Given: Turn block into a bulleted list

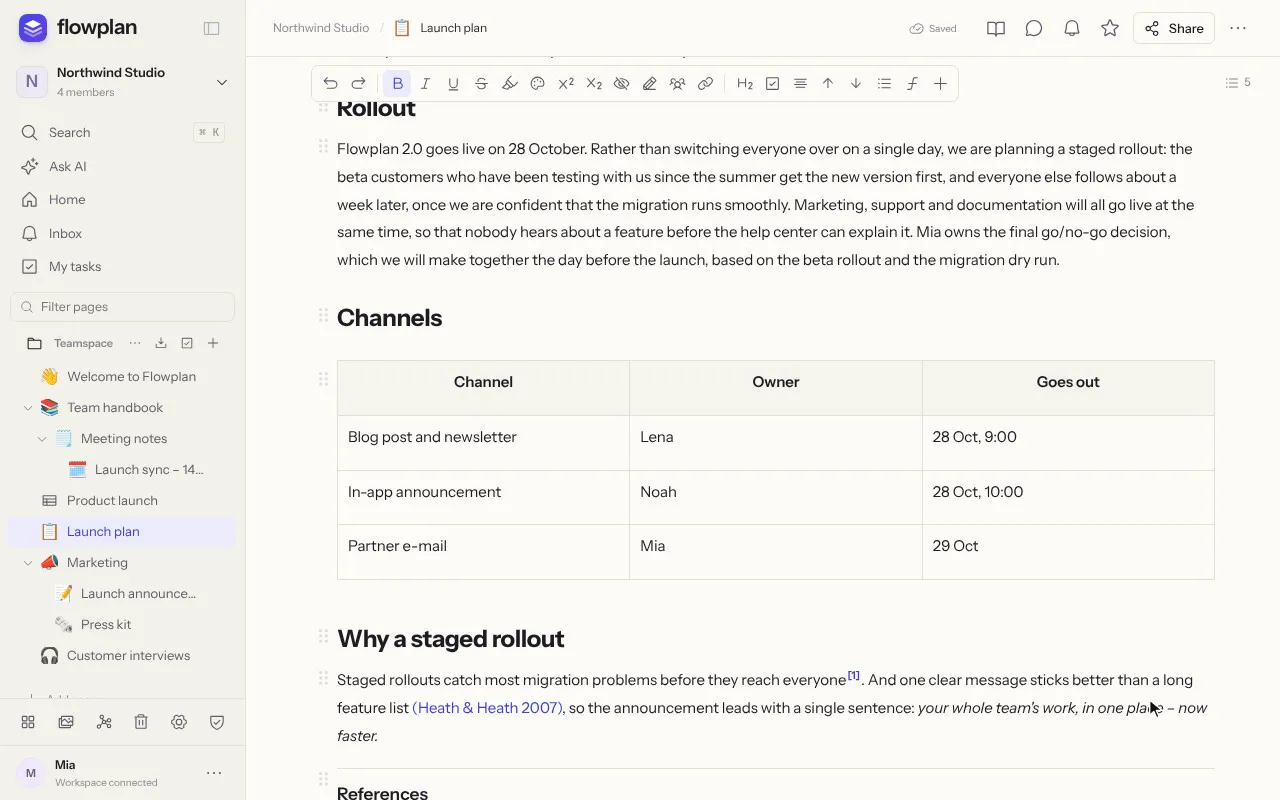Looking at the screenshot, I should click(884, 84).
